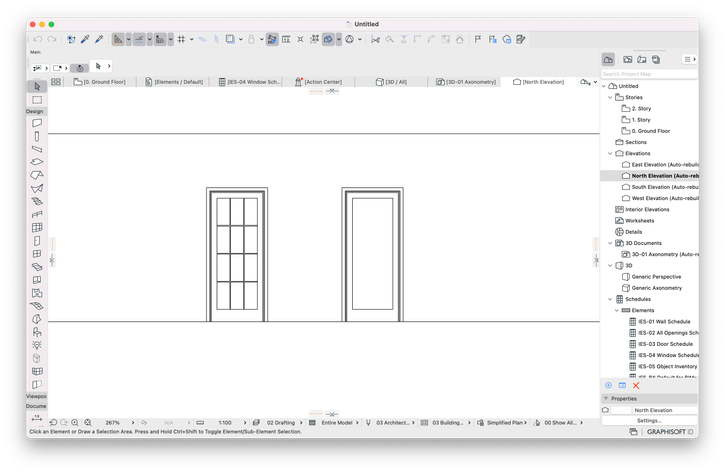Select the Skylight tool
The height and width of the screenshot is (473, 725).
click(x=37, y=267)
